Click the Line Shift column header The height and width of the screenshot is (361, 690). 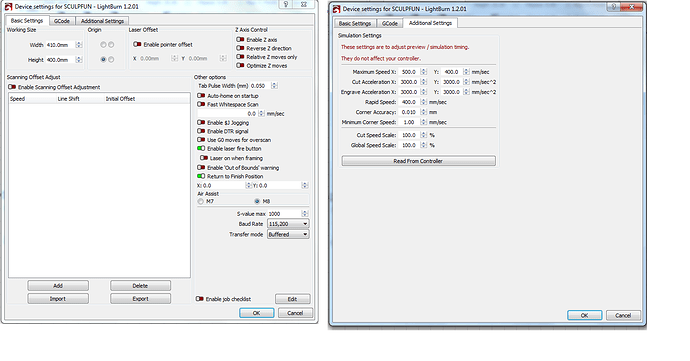pos(69,99)
